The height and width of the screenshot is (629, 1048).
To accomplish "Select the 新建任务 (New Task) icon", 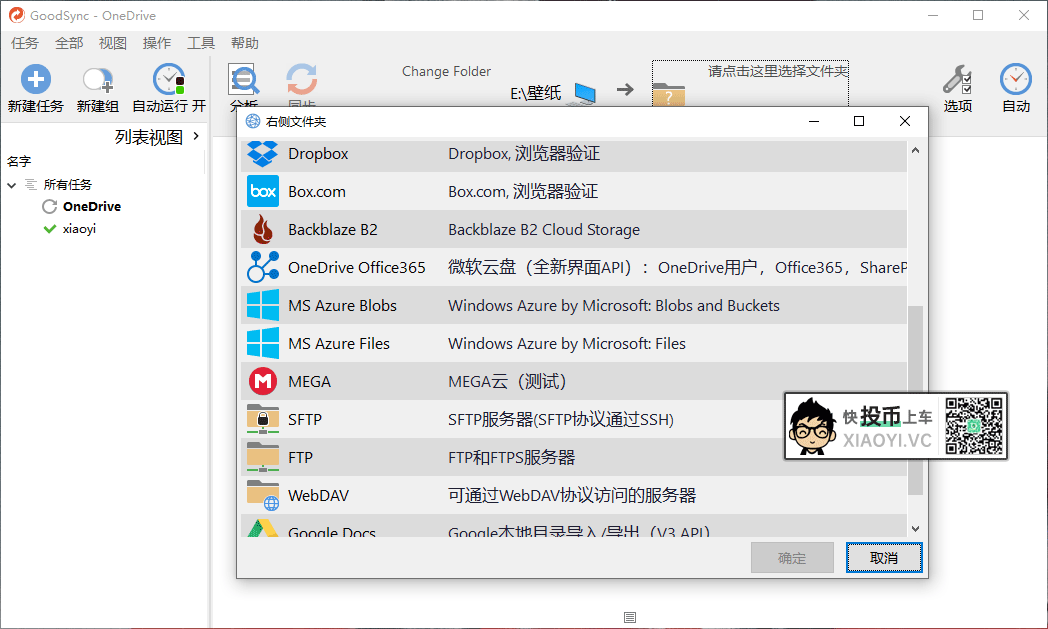I will 35,78.
